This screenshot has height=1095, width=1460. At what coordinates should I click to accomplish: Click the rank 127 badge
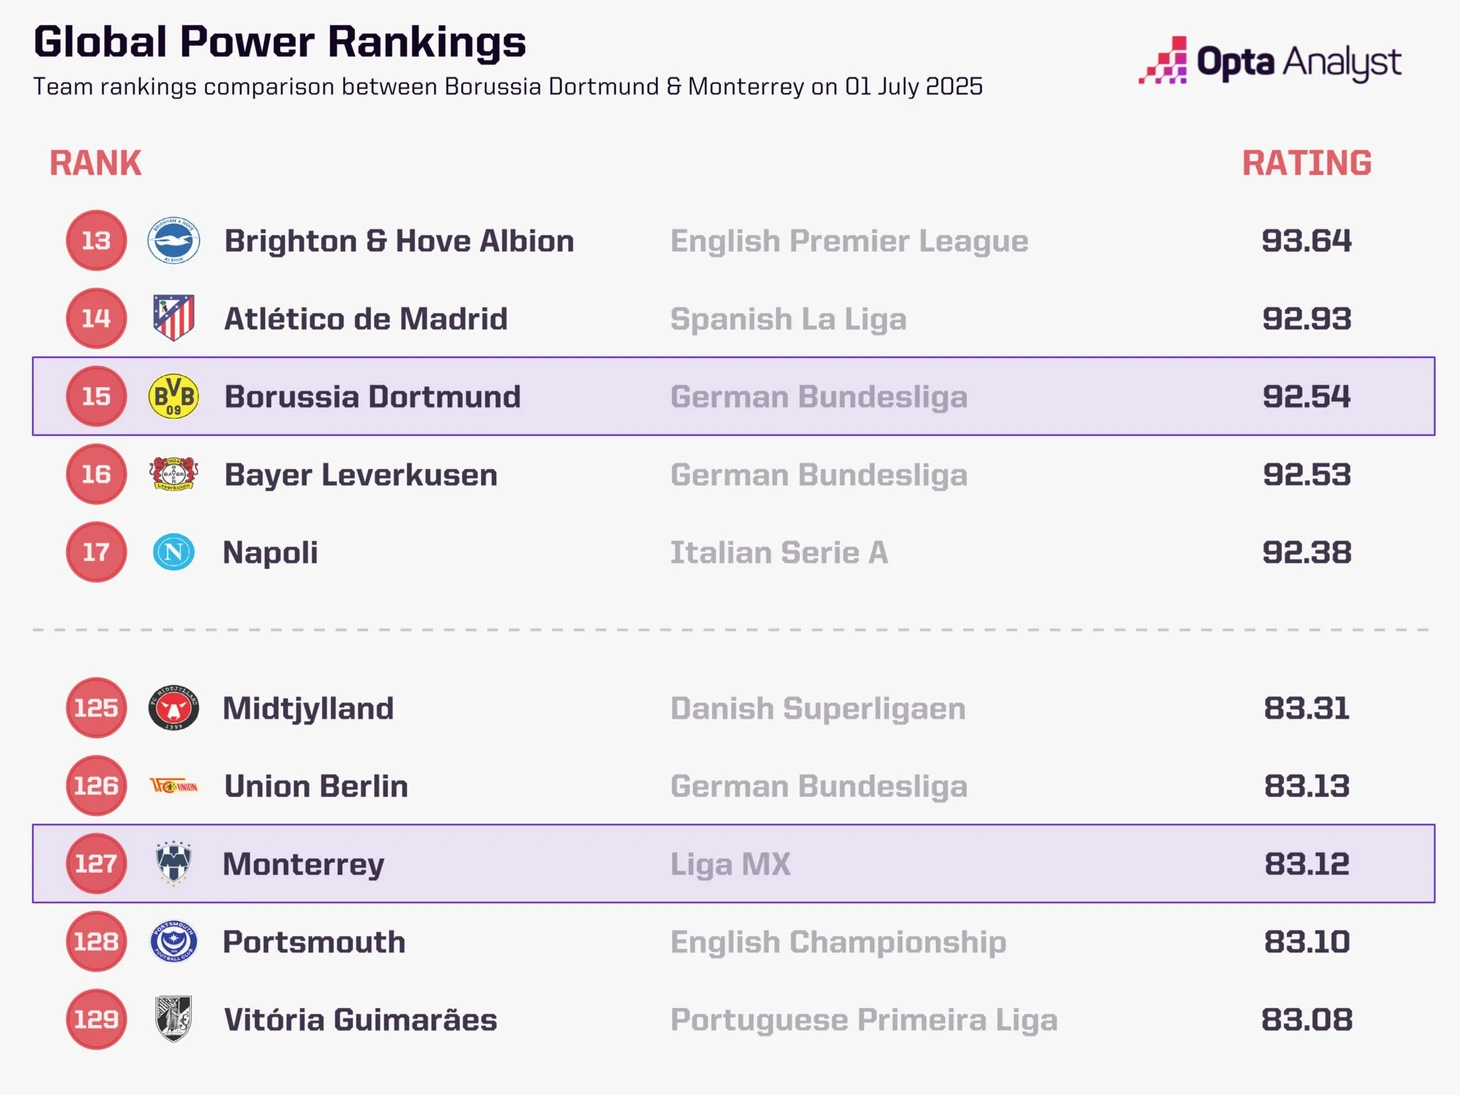[x=96, y=863]
